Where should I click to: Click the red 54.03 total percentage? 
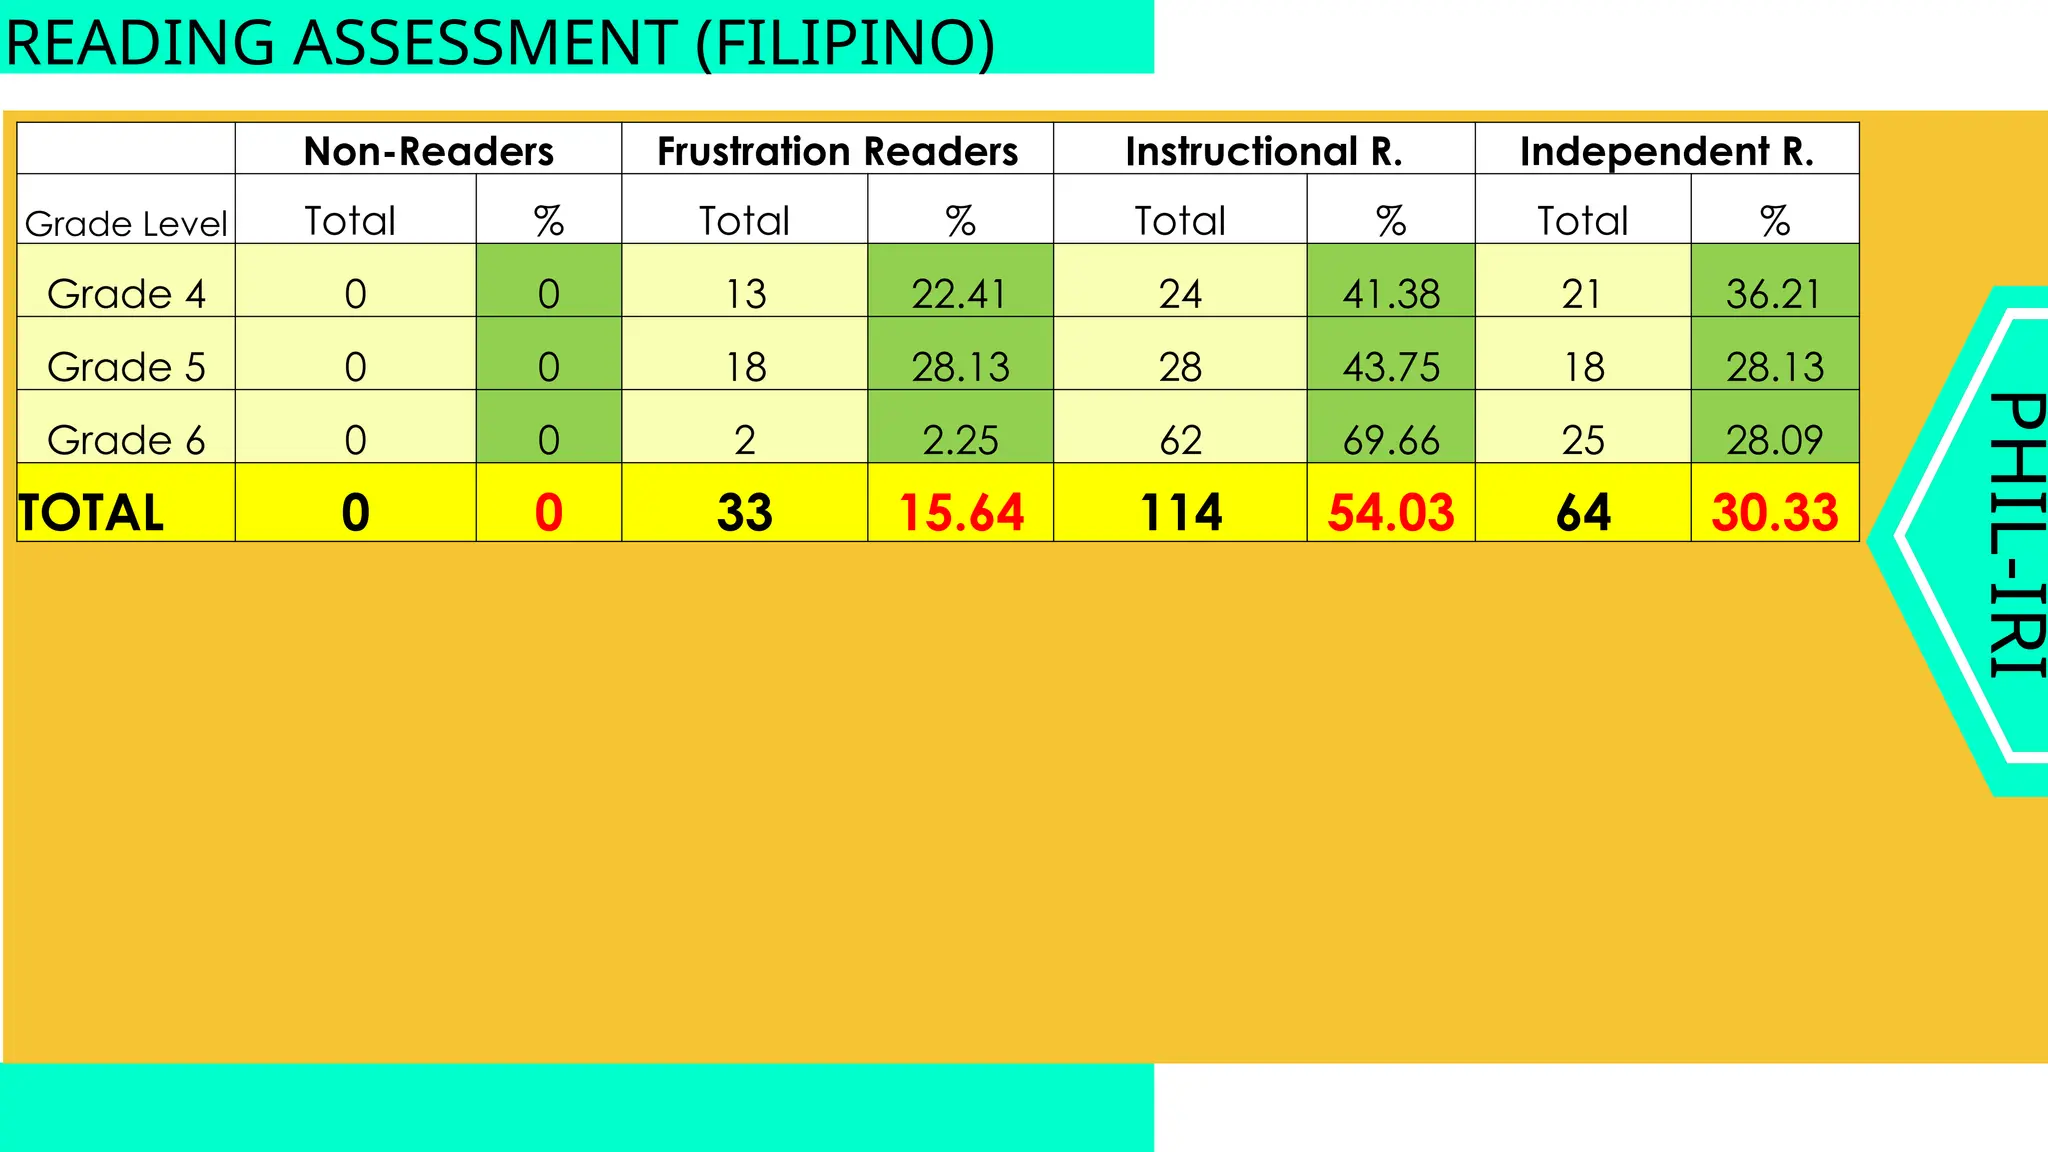(1390, 512)
